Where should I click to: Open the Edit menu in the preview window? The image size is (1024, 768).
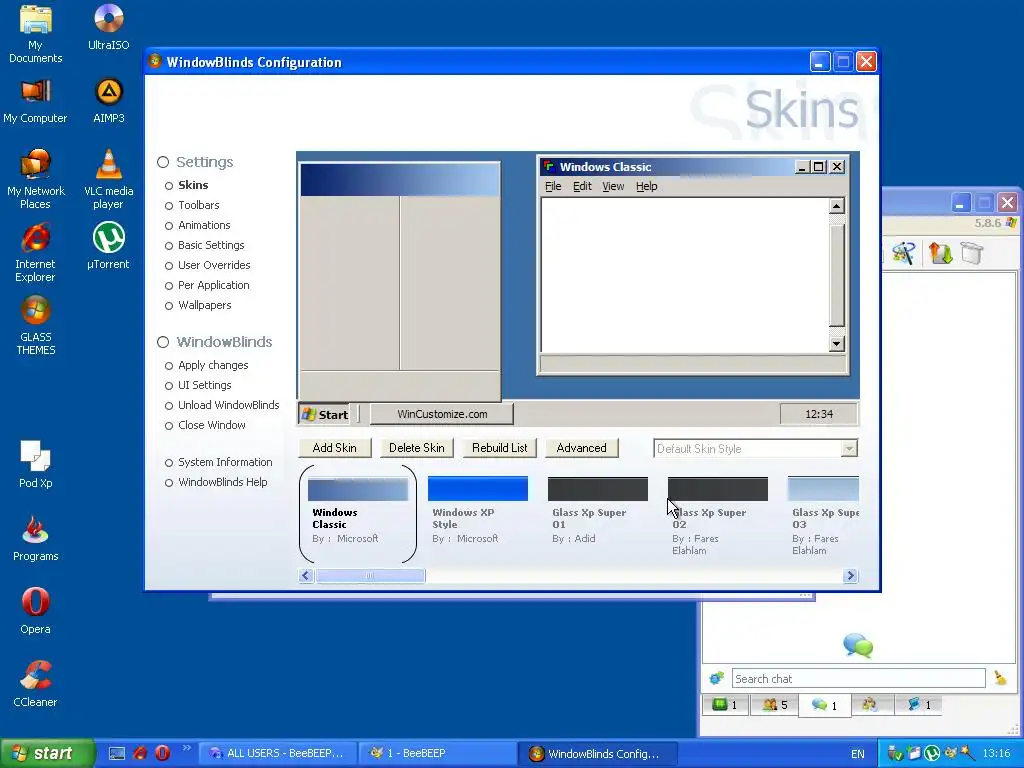pyautogui.click(x=582, y=187)
